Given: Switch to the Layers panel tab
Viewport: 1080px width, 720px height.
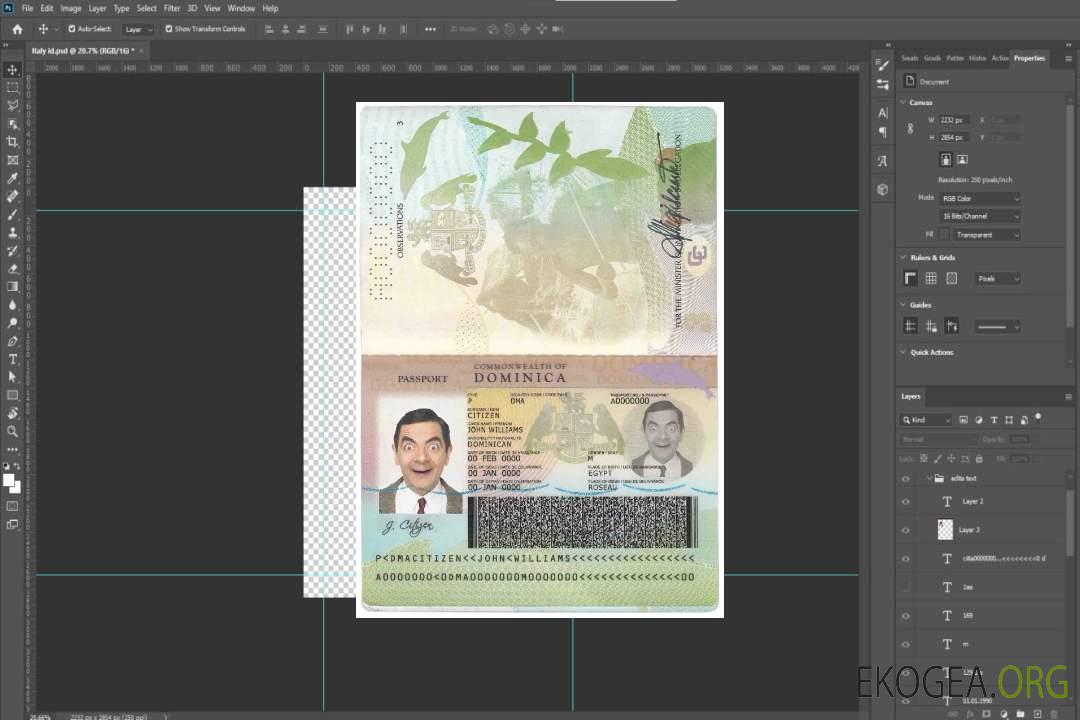Looking at the screenshot, I should (x=911, y=396).
